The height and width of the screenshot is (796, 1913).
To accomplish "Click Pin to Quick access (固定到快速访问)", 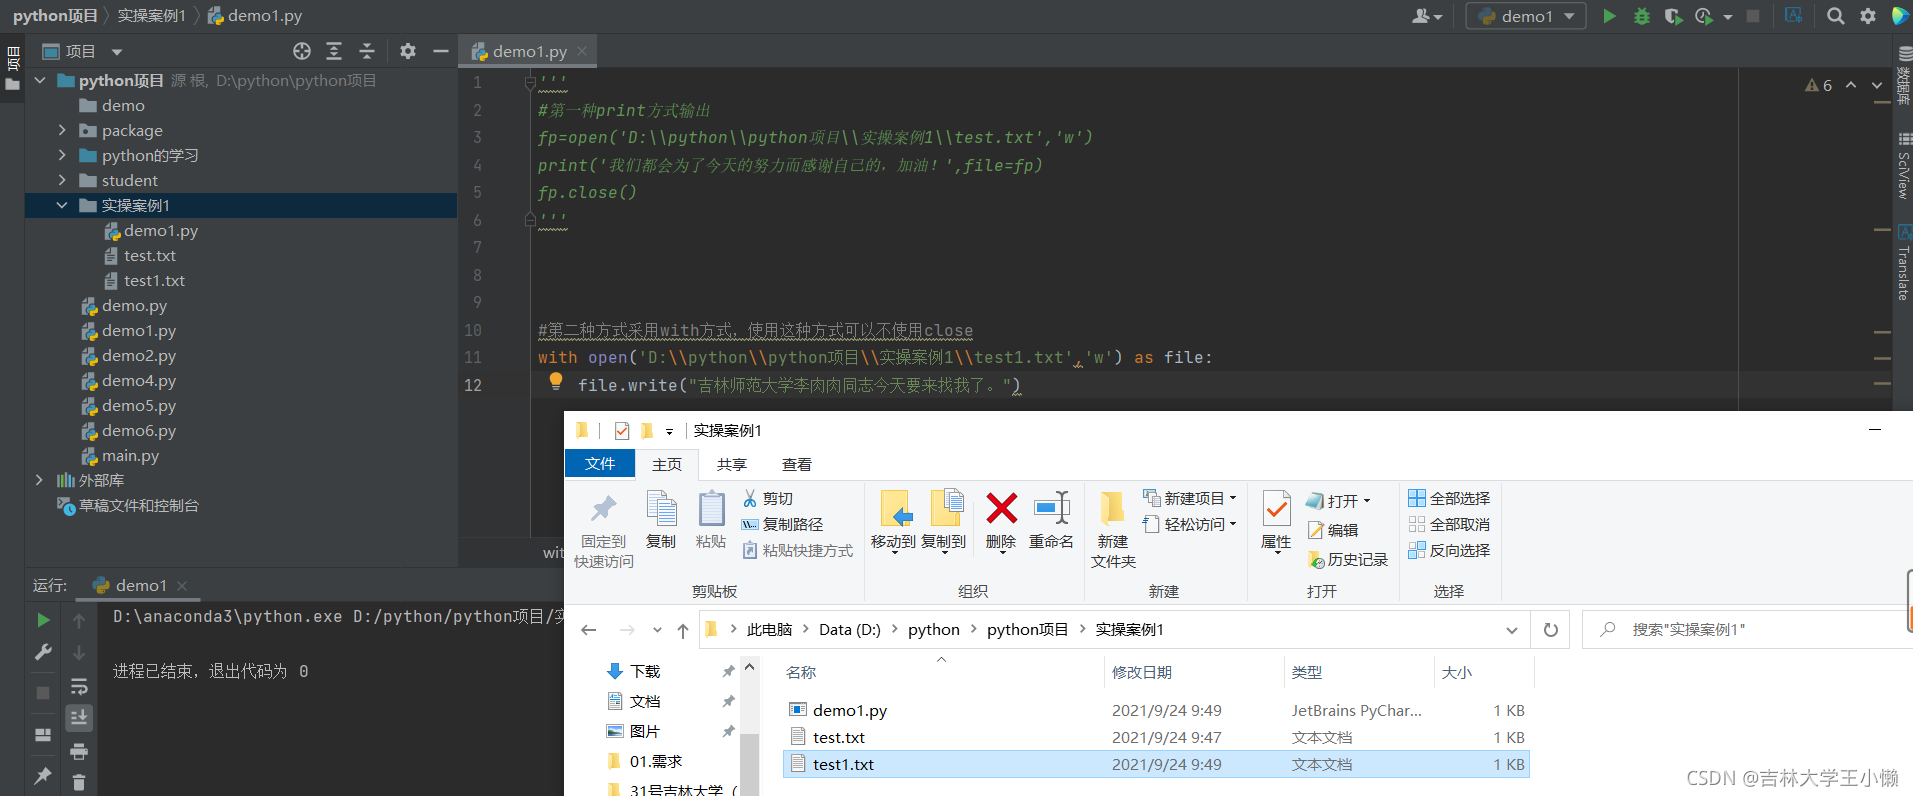I will coord(604,530).
